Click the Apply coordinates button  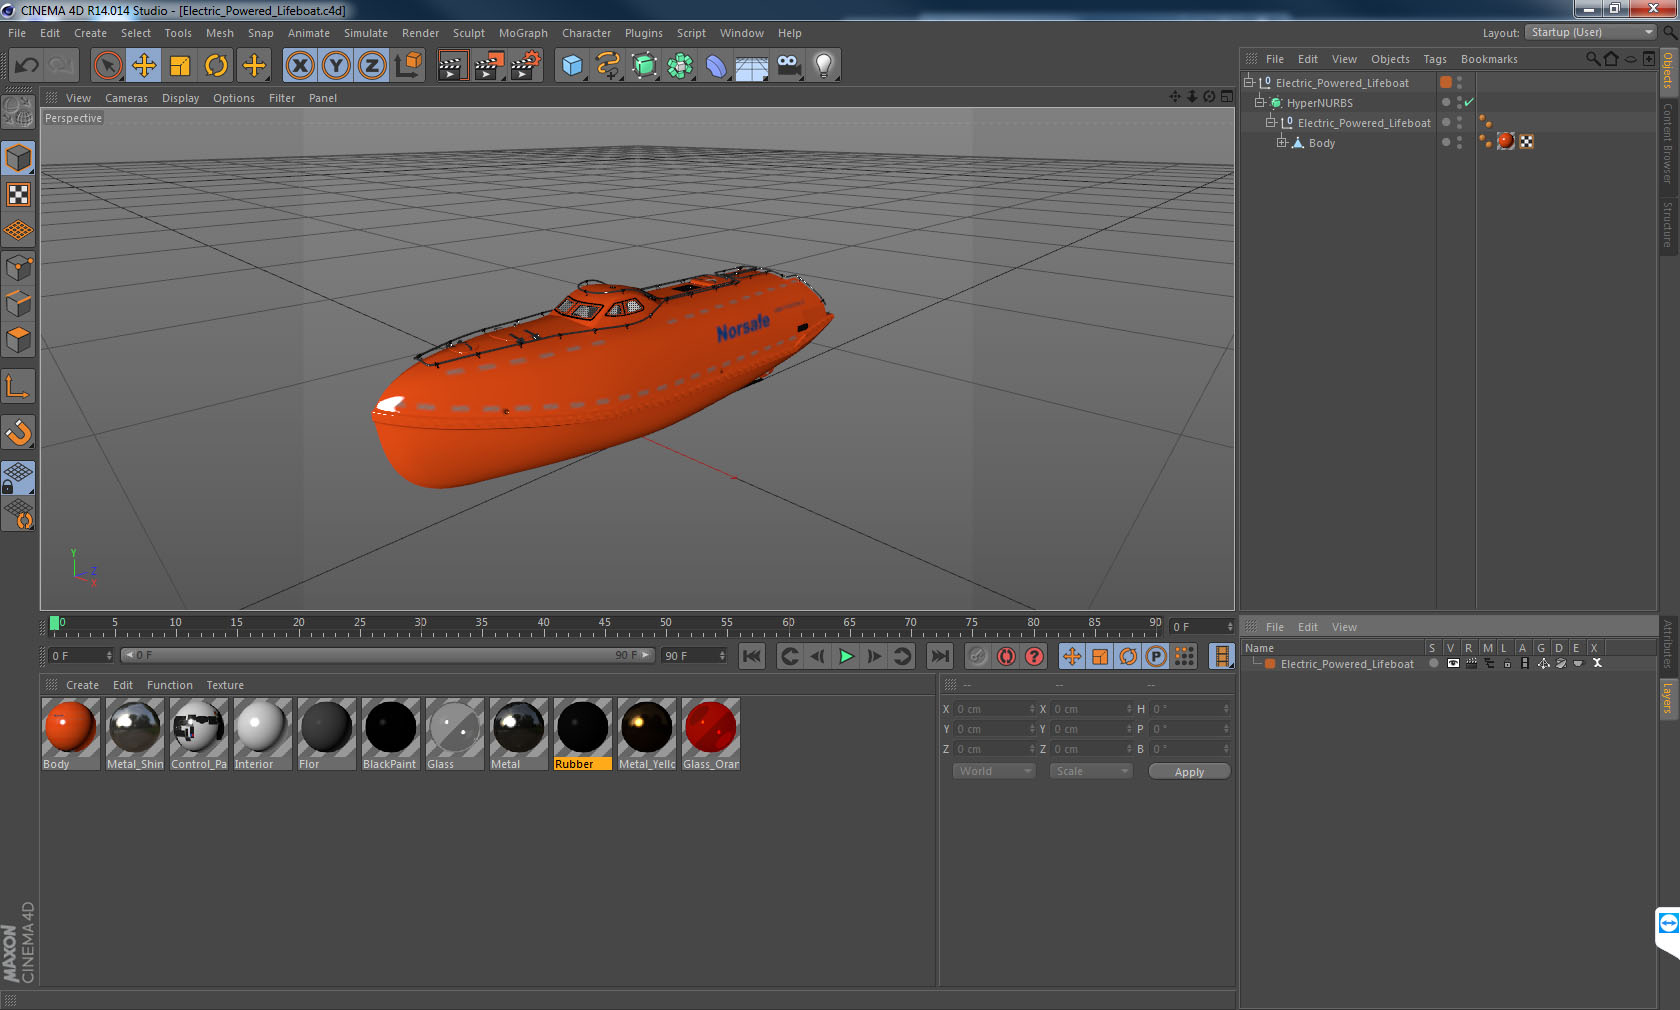pos(1189,772)
